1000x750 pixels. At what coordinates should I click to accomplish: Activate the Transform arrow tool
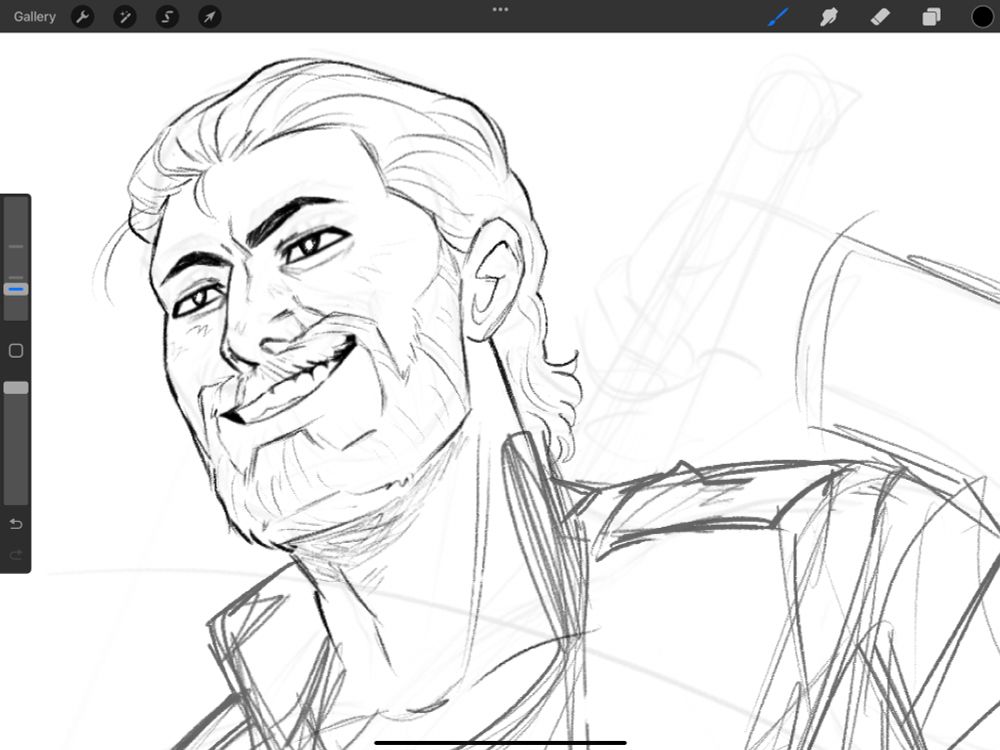click(x=210, y=17)
